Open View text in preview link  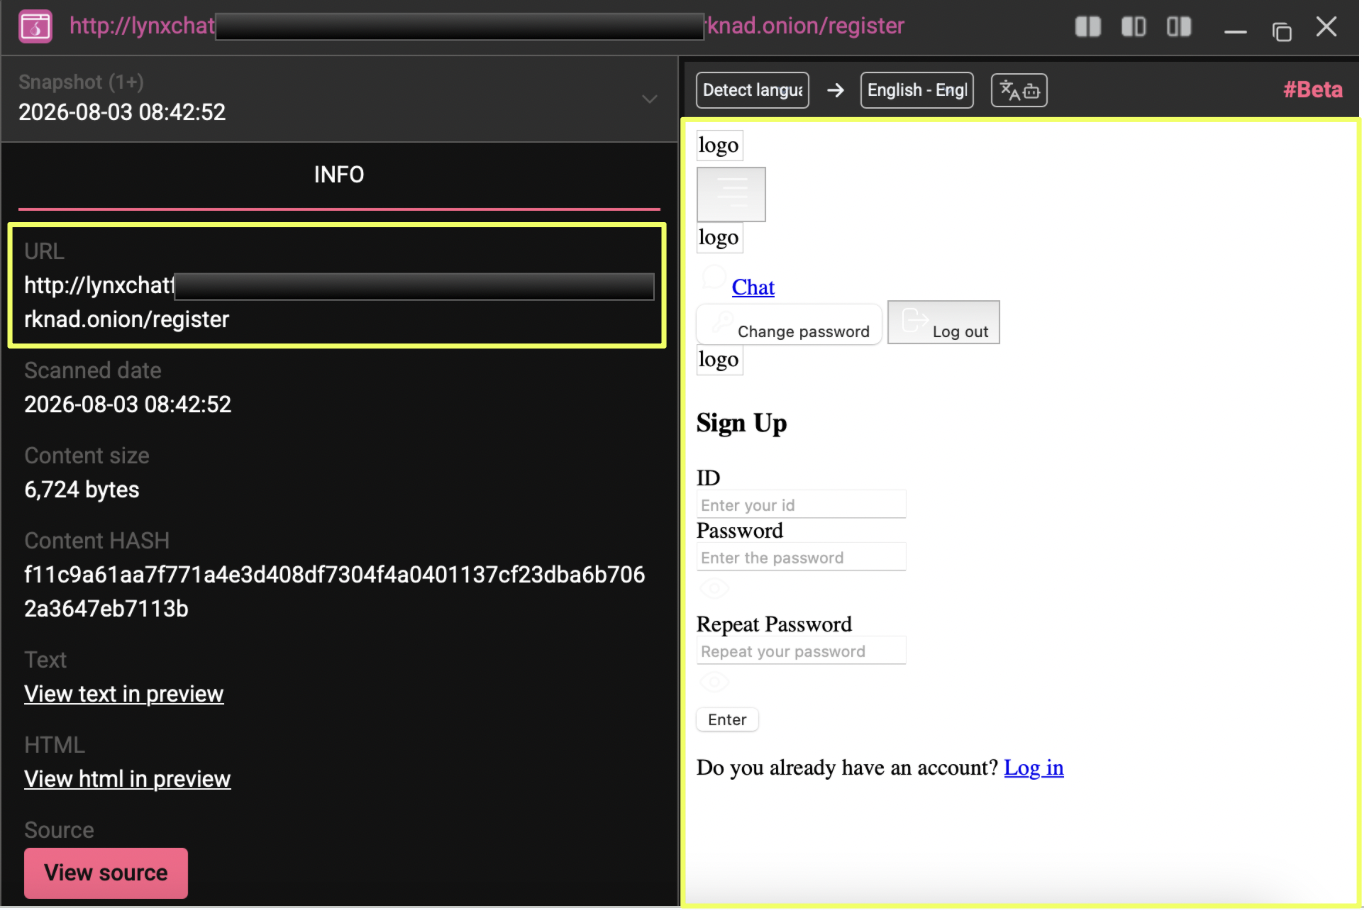click(x=124, y=694)
